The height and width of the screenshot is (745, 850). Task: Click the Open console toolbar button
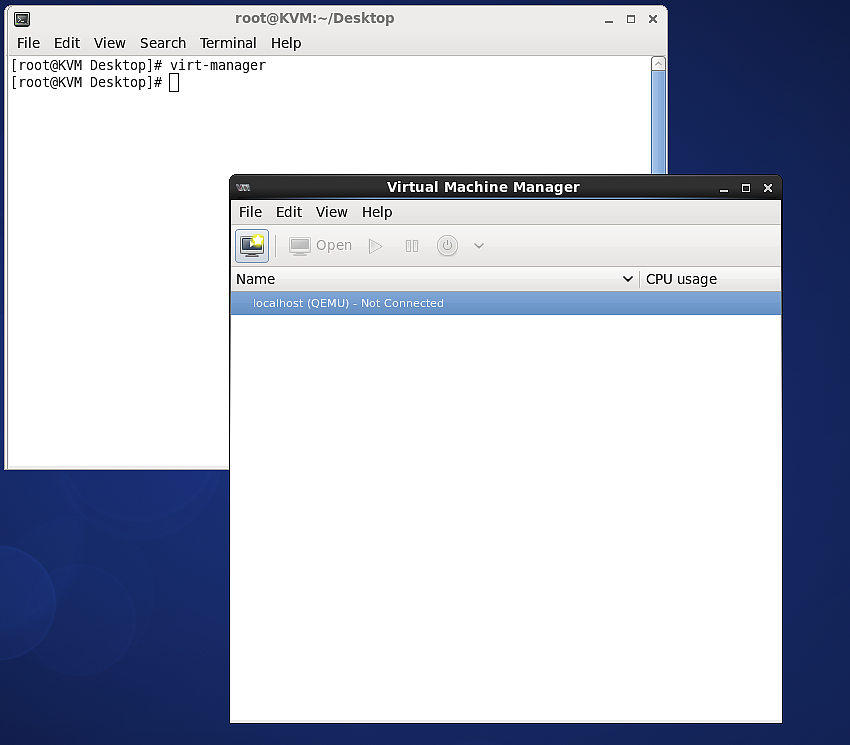point(320,245)
